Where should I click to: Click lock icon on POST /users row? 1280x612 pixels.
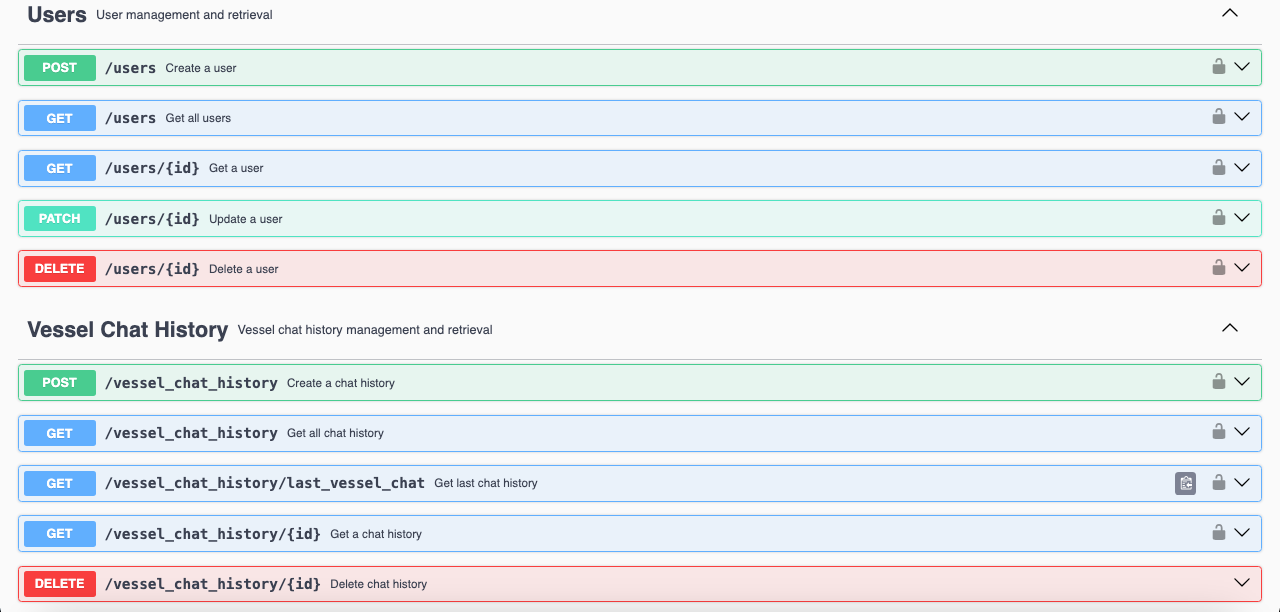tap(1218, 67)
